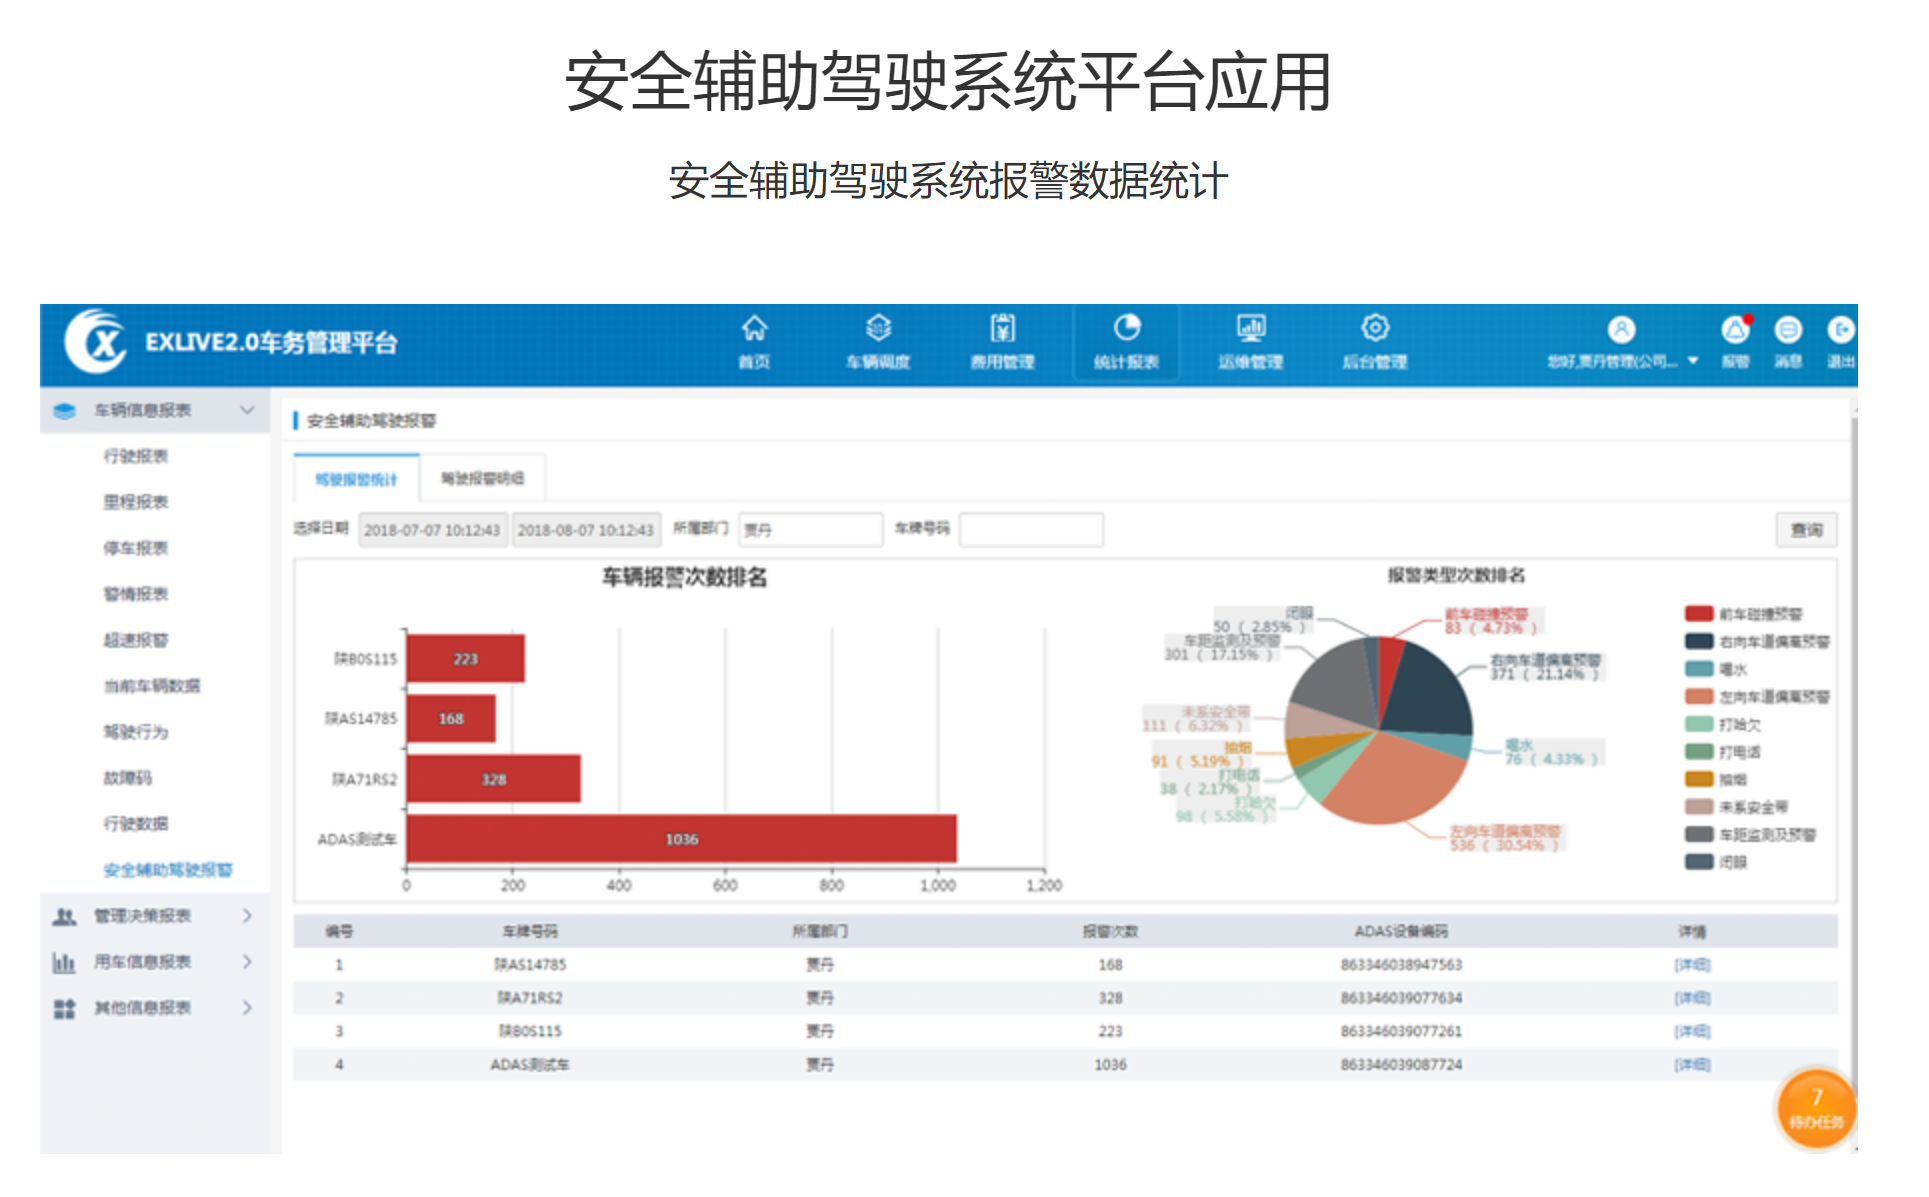
Task: Click the 退出 logout icon
Action: [x=1840, y=331]
